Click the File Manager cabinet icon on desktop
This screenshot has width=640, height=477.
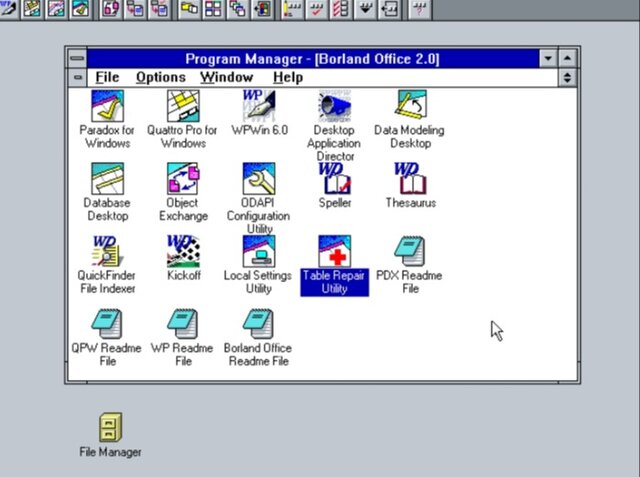(111, 427)
